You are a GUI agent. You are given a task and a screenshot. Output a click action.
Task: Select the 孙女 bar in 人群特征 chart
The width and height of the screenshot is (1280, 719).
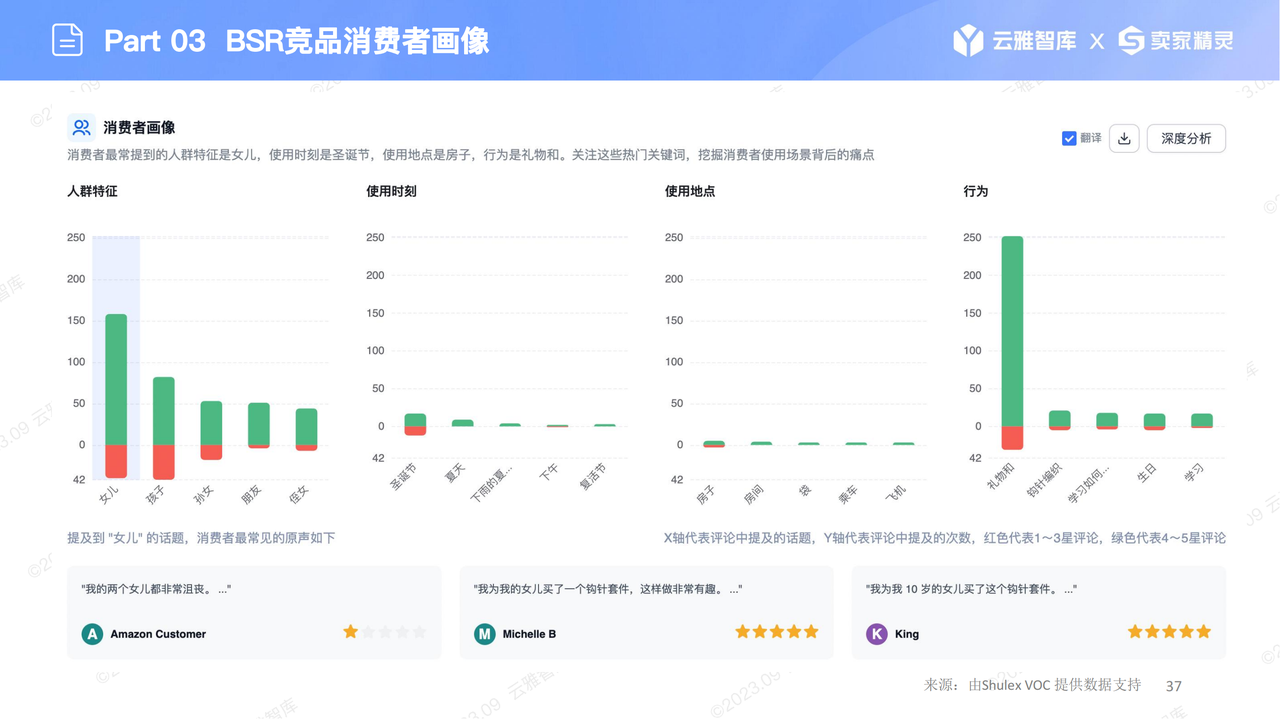point(211,431)
